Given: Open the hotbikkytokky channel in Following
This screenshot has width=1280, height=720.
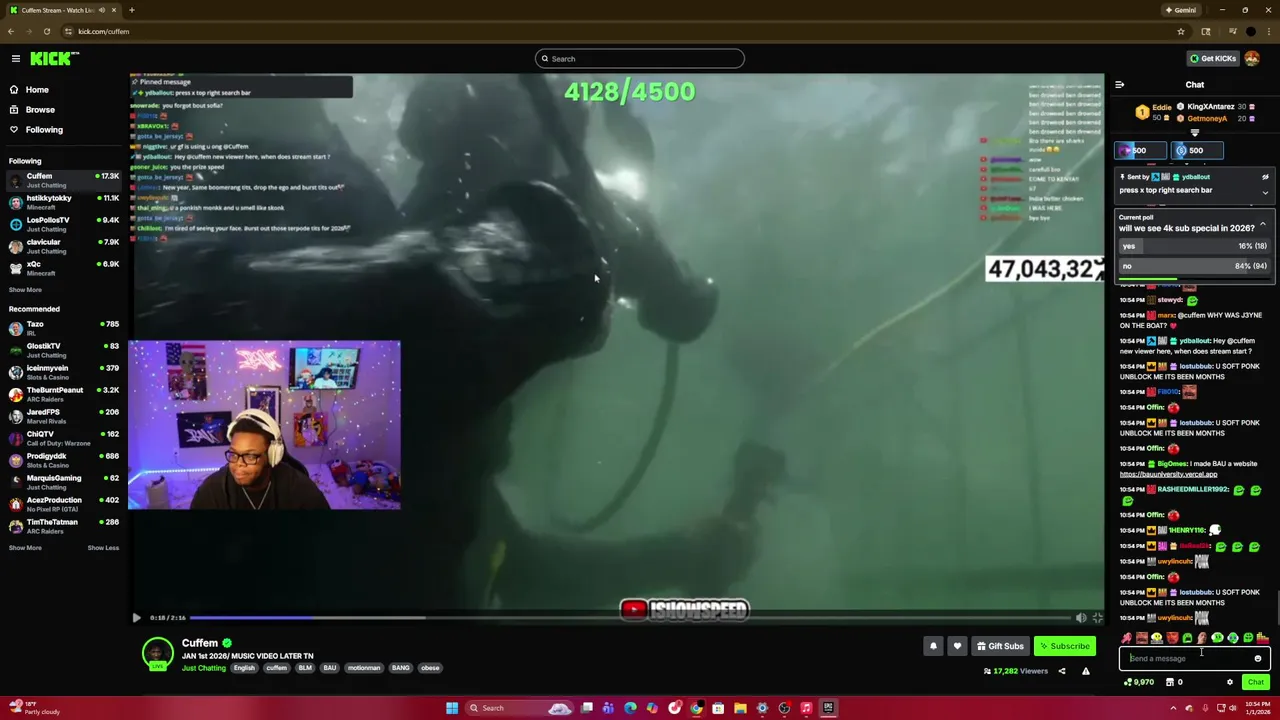Looking at the screenshot, I should pyautogui.click(x=62, y=202).
